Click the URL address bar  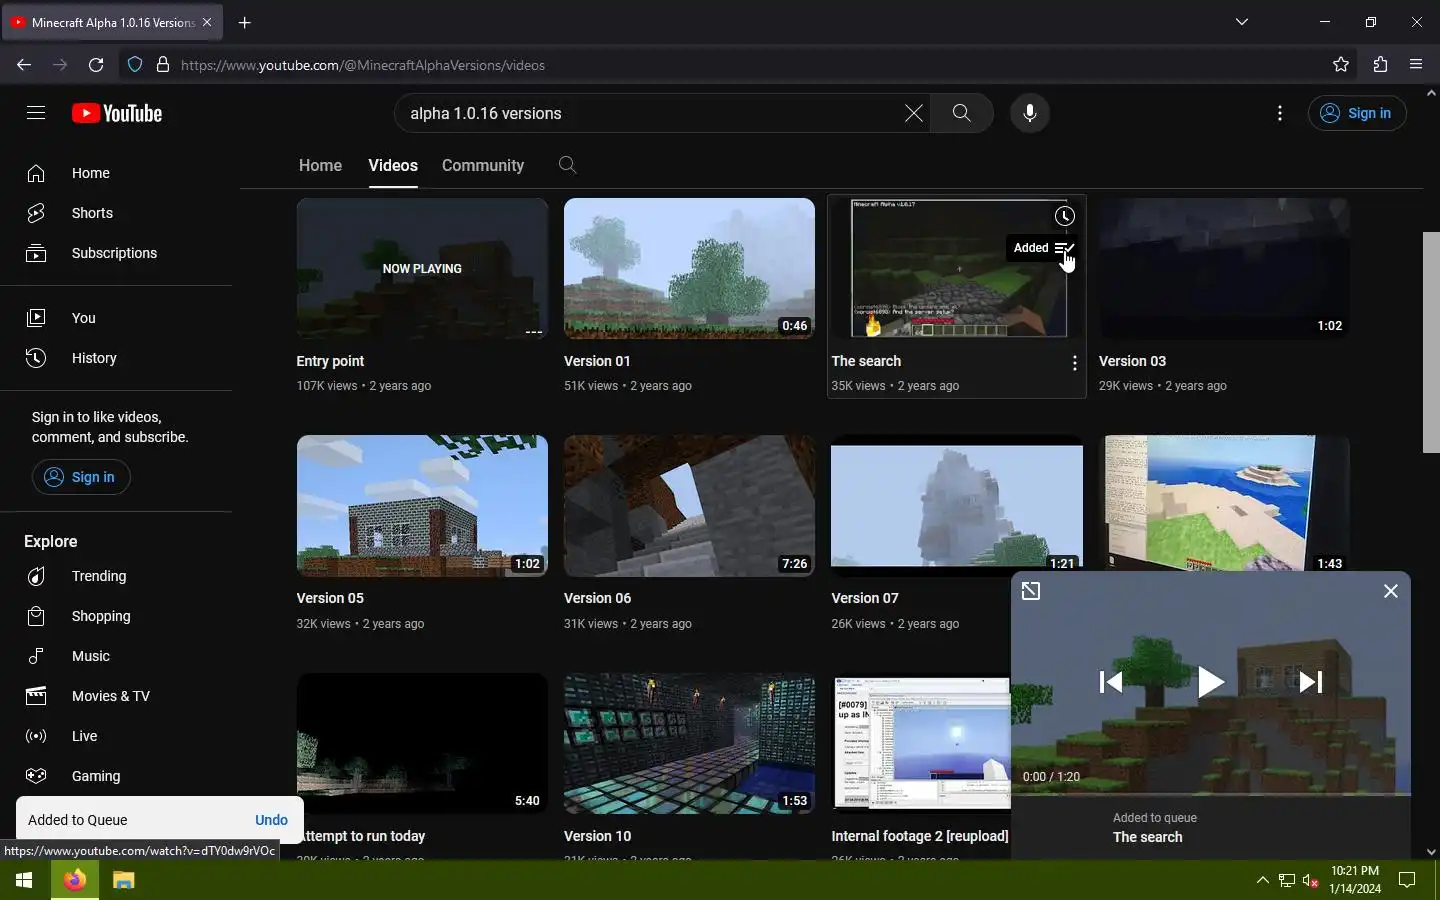[x=740, y=65]
